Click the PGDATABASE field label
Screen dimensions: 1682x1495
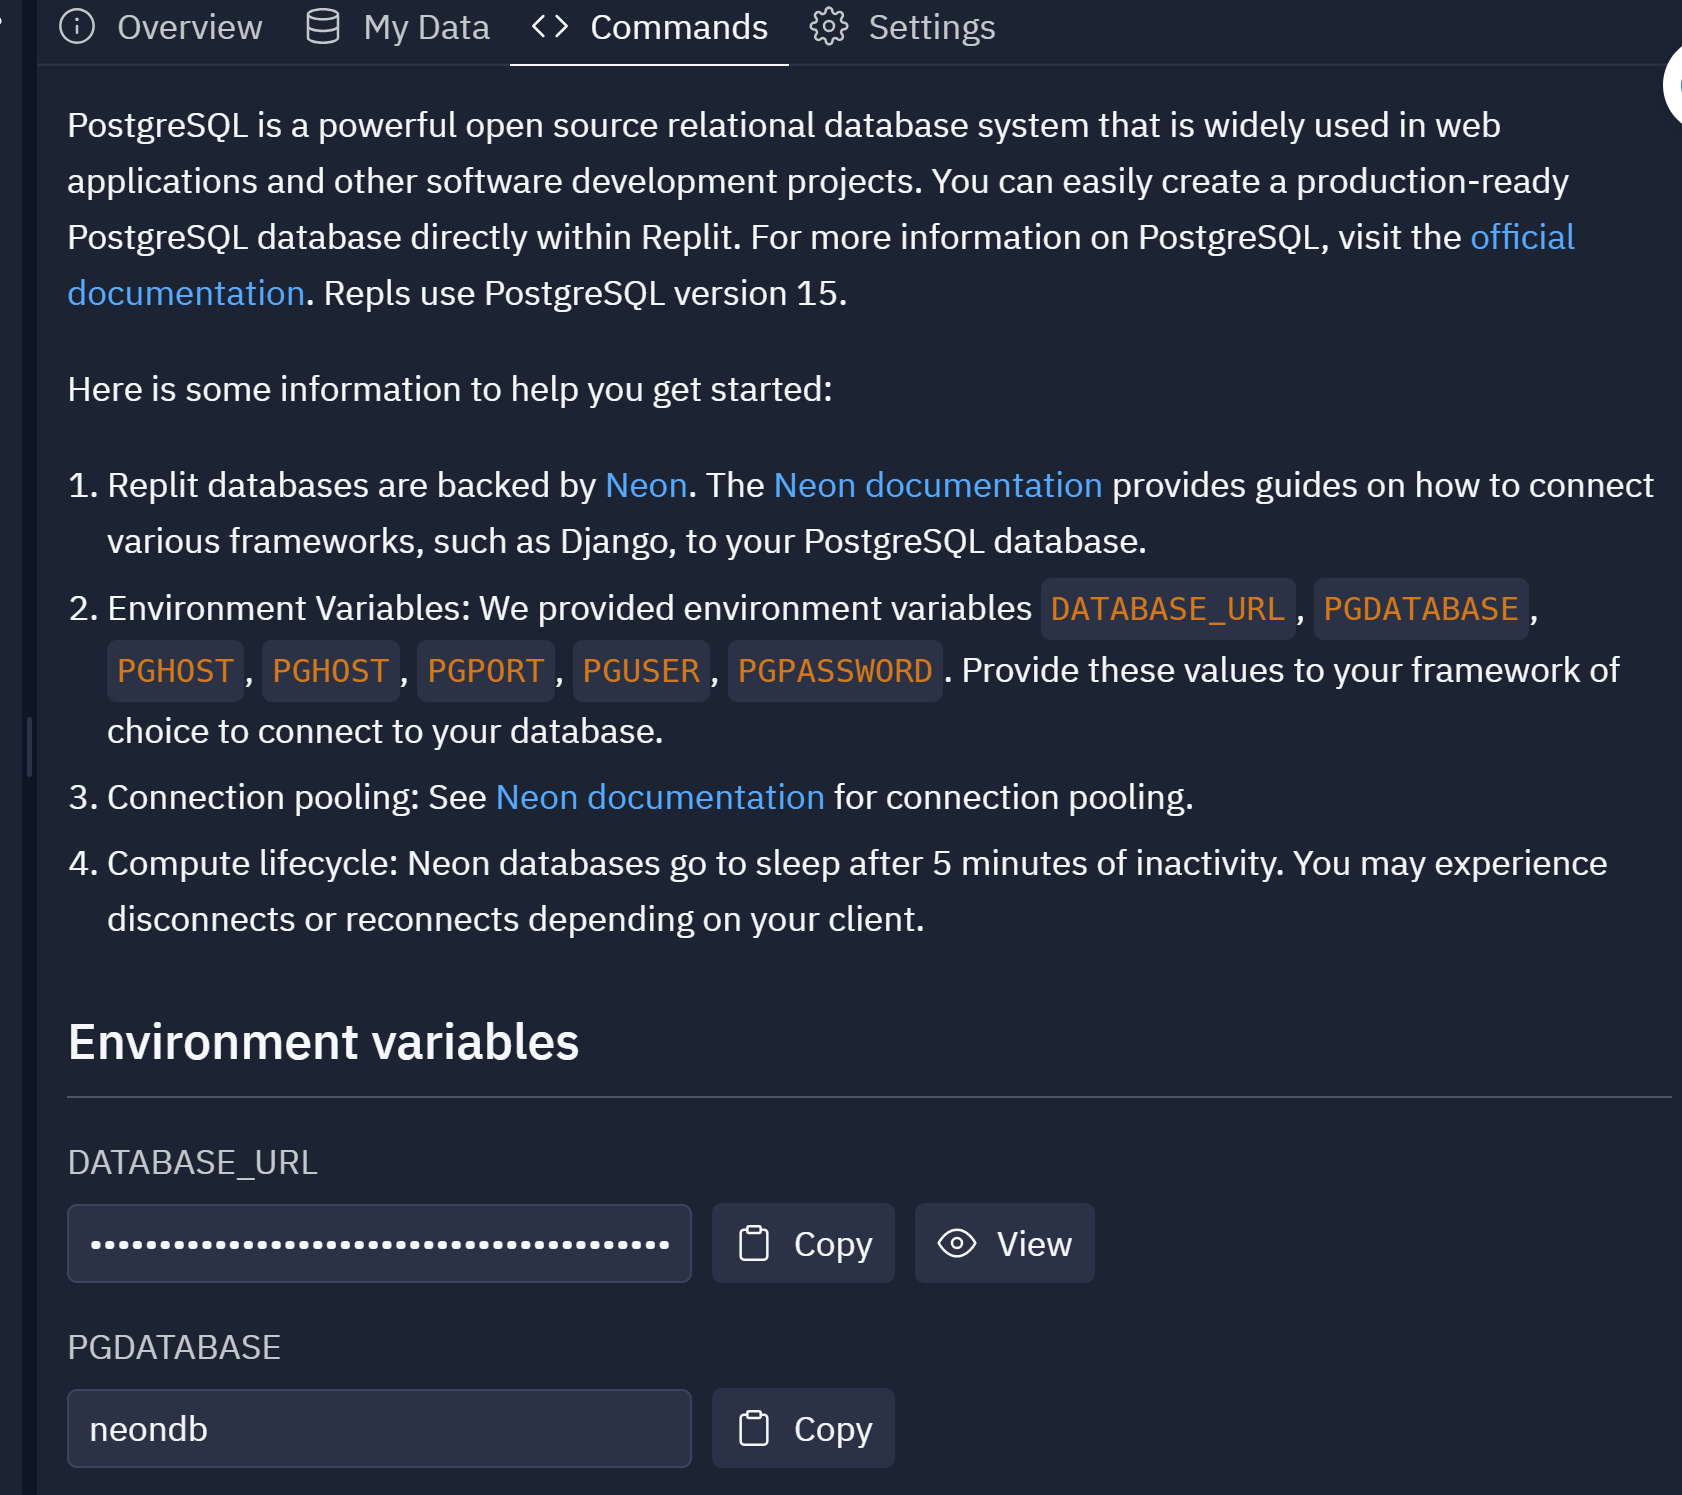174,1347
